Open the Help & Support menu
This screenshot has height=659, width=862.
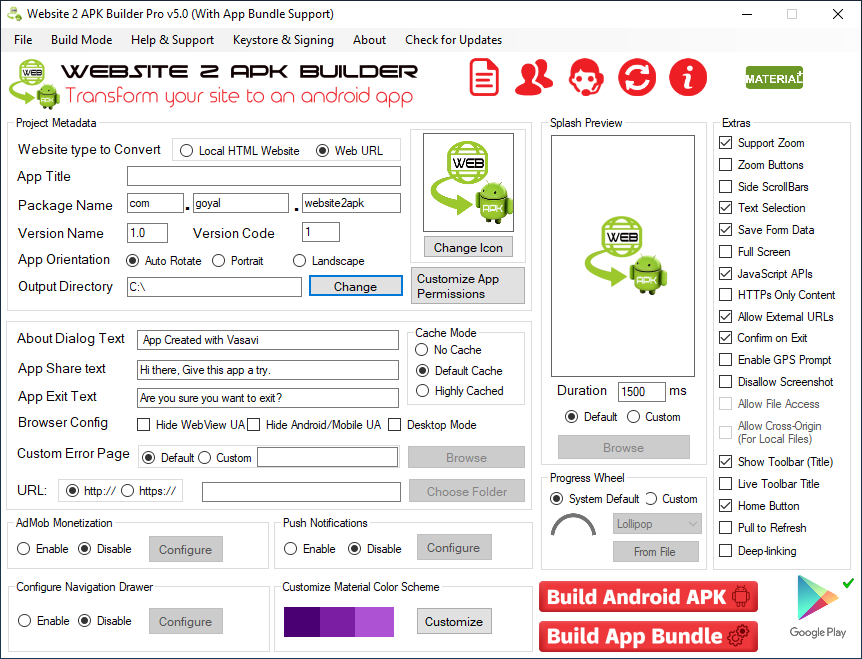click(172, 40)
